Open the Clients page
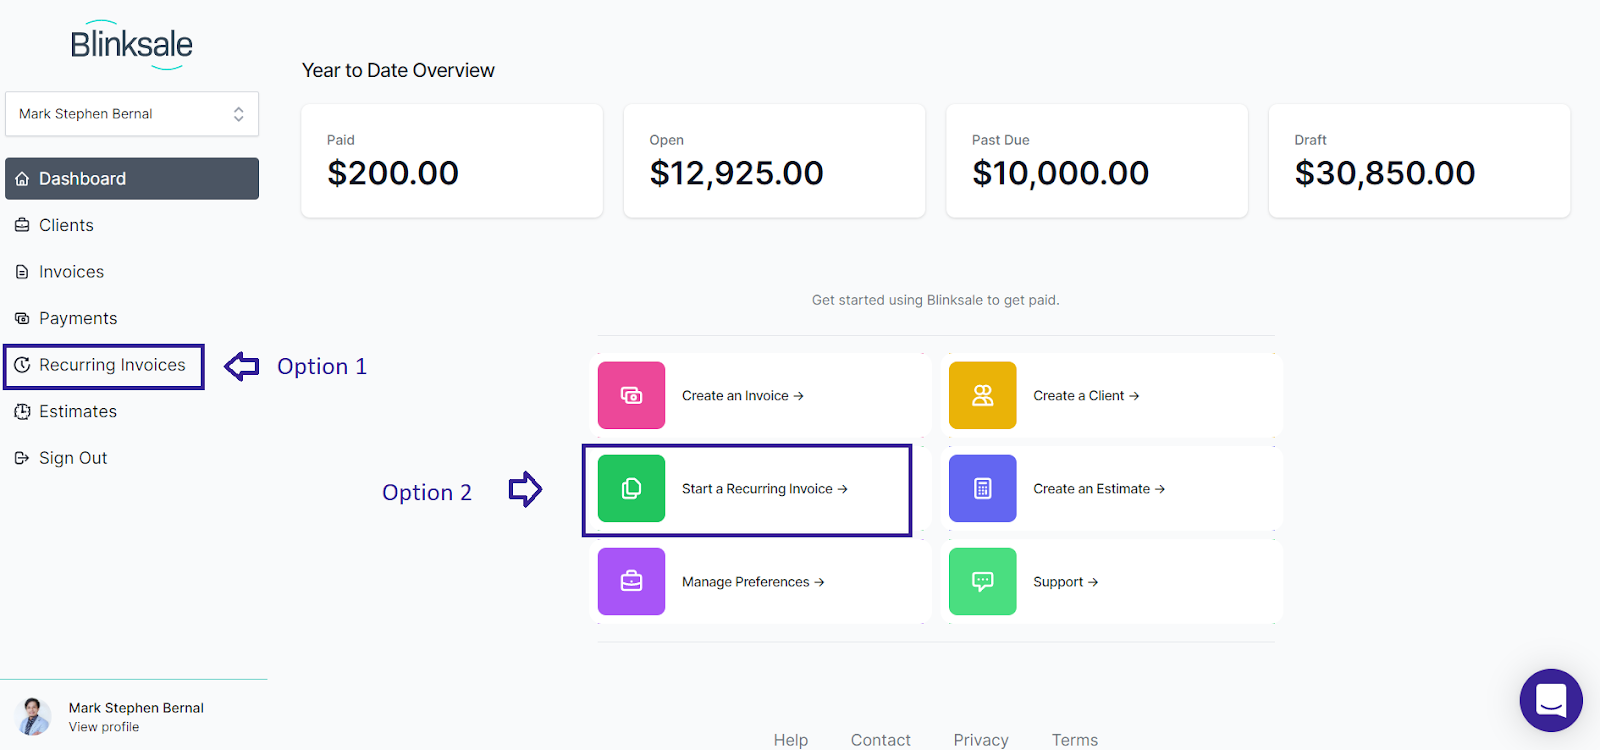 pos(66,226)
